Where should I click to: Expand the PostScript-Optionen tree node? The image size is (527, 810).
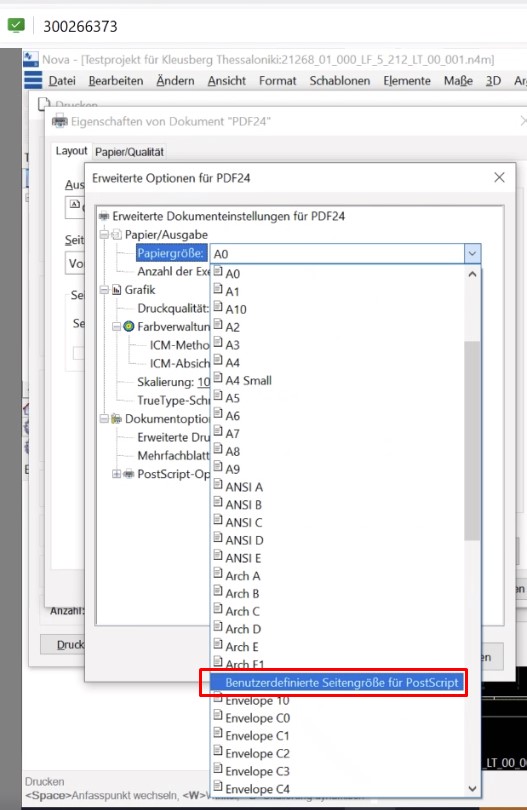tap(117, 474)
